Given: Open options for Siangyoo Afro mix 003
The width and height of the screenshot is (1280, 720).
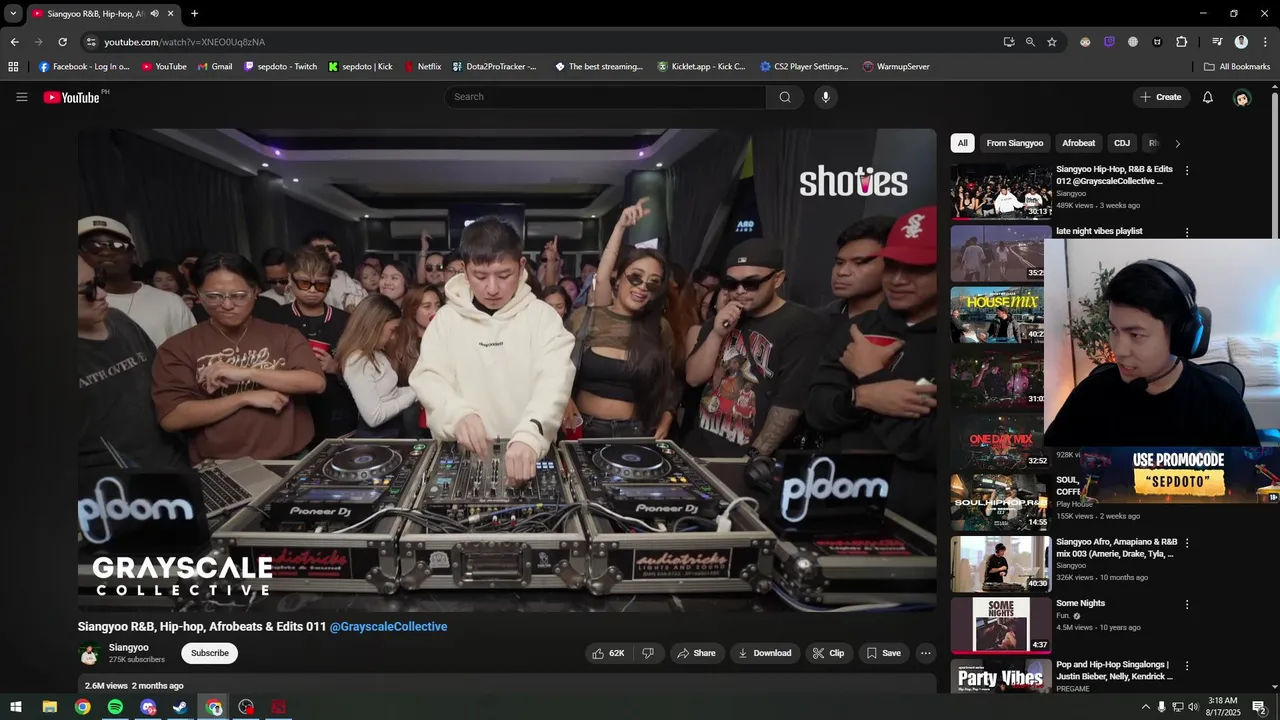Looking at the screenshot, I should 1187,543.
